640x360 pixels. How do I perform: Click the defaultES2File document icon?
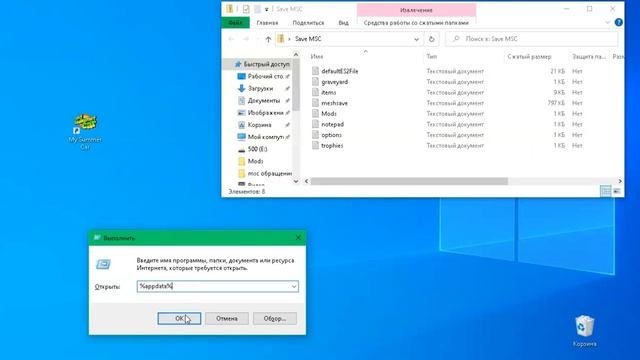pyautogui.click(x=315, y=71)
